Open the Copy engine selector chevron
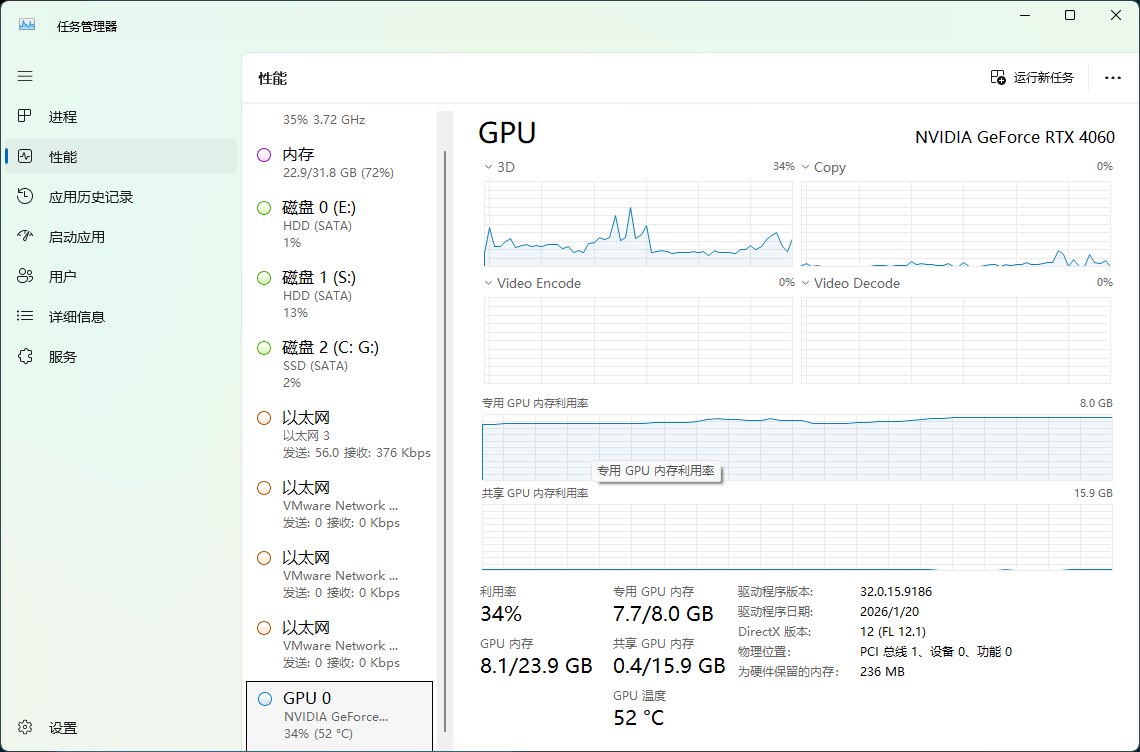The width and height of the screenshot is (1140, 752). pos(806,167)
